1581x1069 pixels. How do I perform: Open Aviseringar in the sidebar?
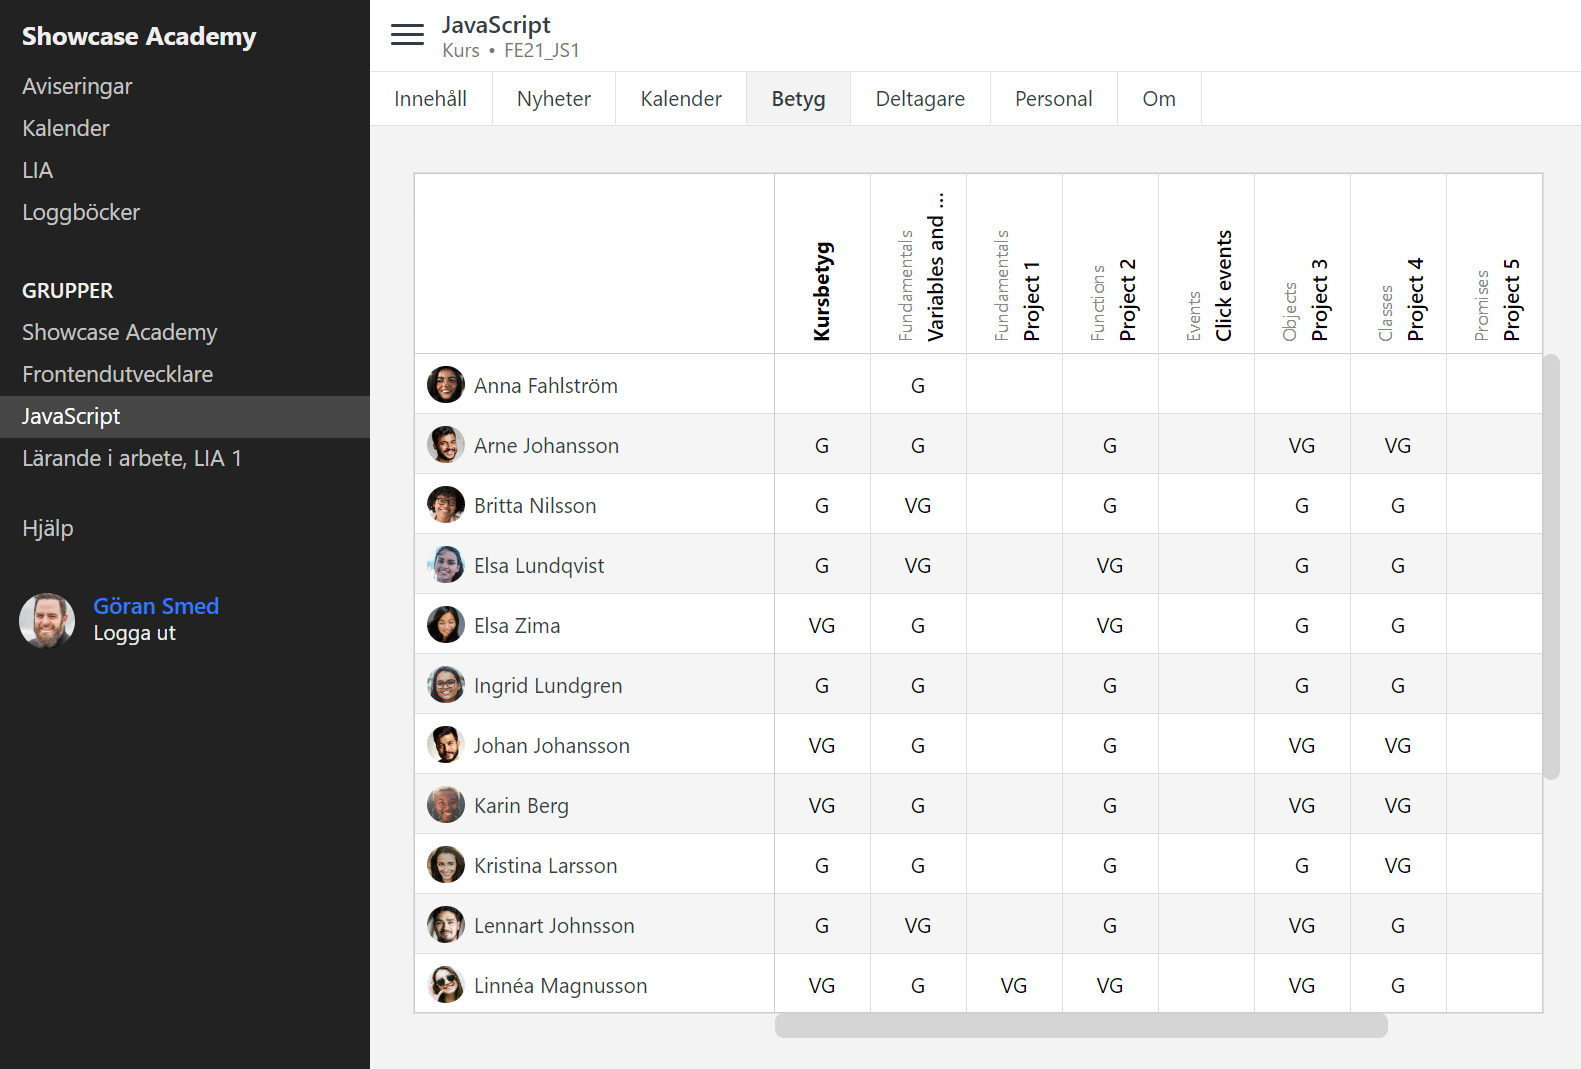(x=77, y=86)
